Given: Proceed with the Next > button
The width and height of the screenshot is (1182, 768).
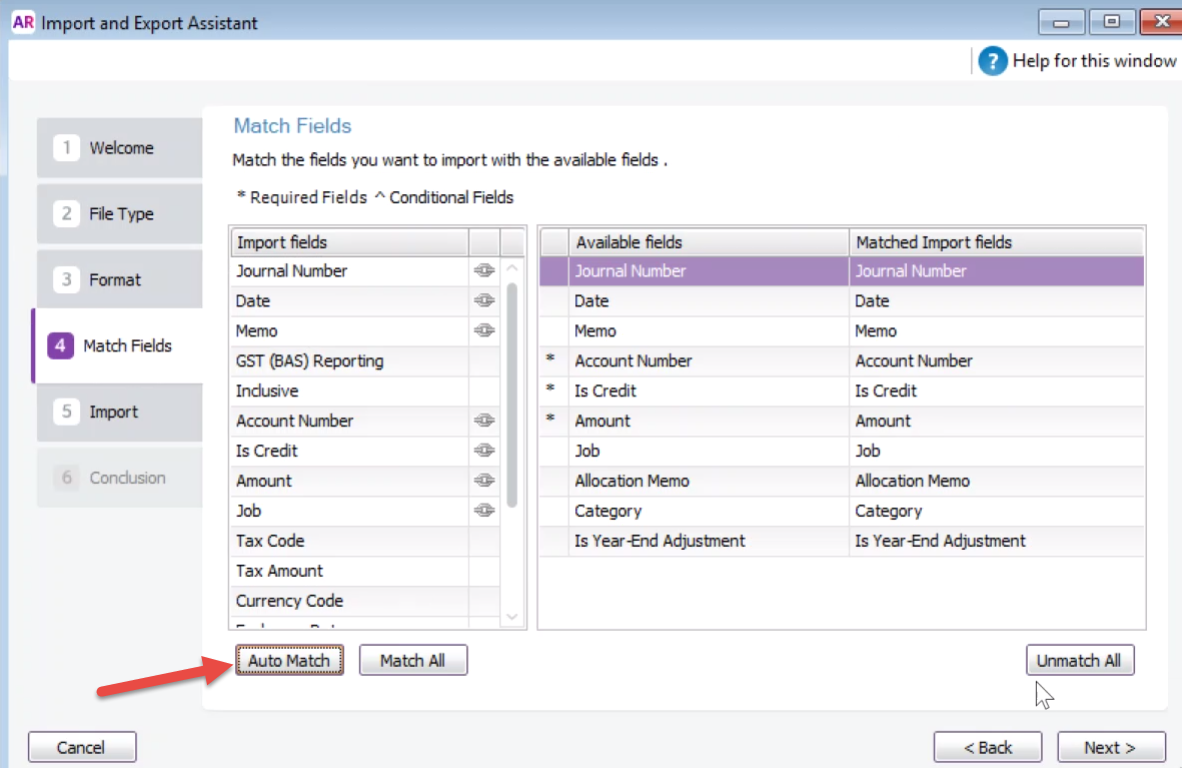Looking at the screenshot, I should (1111, 747).
